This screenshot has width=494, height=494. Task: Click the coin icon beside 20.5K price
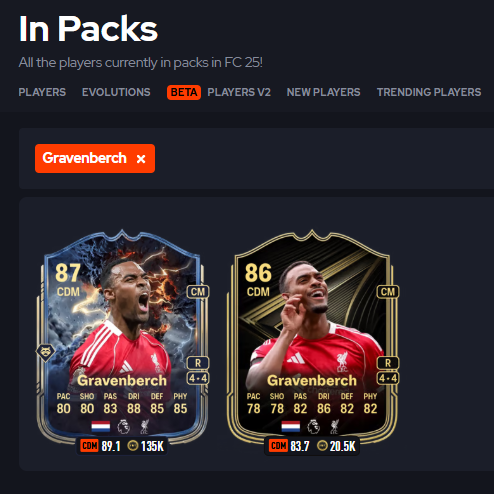tap(322, 446)
